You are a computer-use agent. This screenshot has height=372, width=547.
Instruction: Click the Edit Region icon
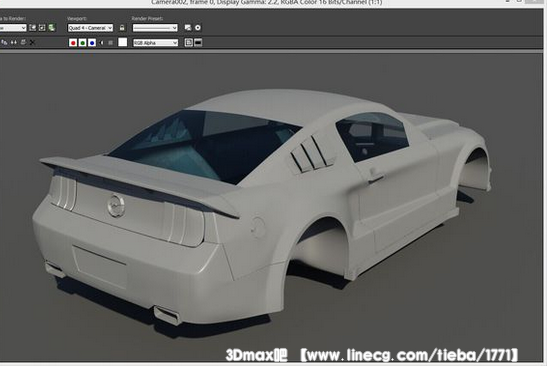tap(32, 28)
